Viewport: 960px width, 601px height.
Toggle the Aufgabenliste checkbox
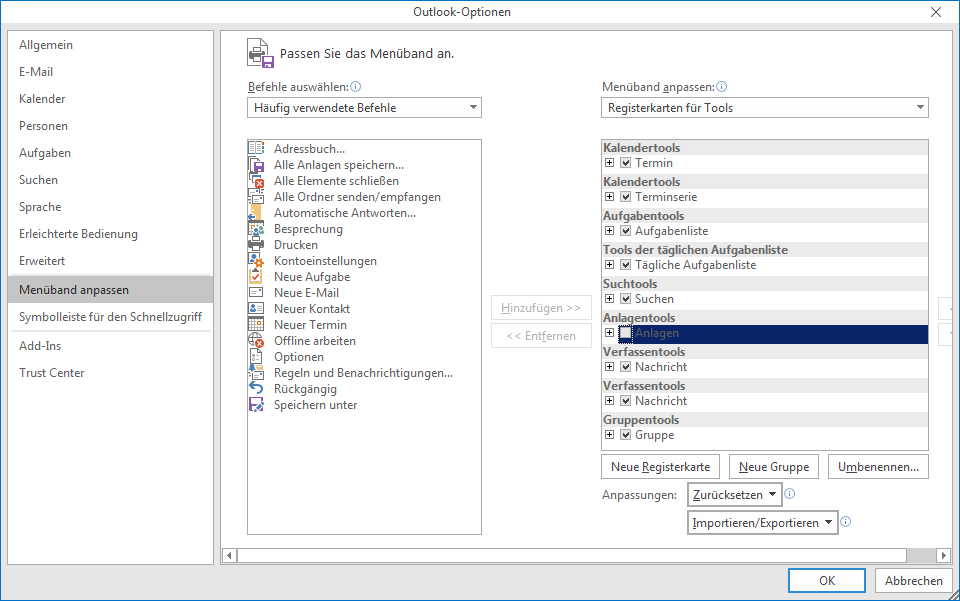[626, 231]
